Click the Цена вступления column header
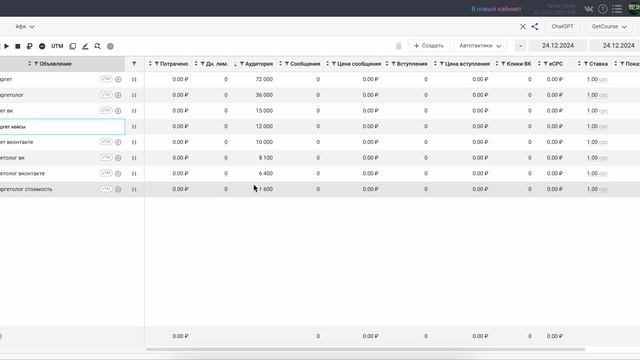This screenshot has height=360, width=640. (467, 64)
